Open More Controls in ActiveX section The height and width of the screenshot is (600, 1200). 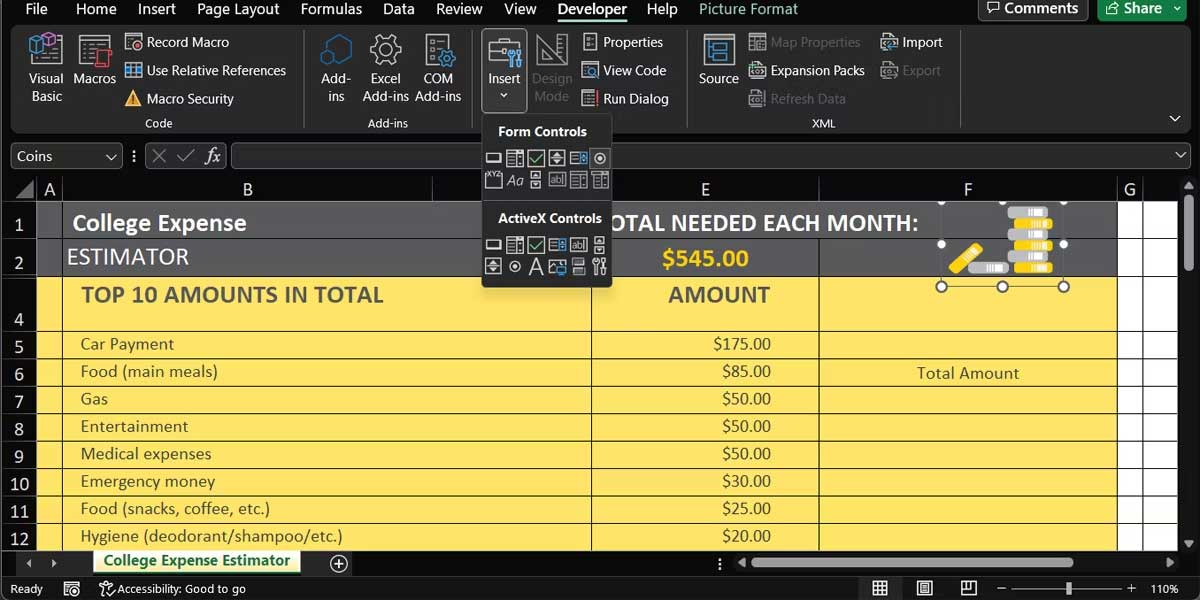[601, 266]
